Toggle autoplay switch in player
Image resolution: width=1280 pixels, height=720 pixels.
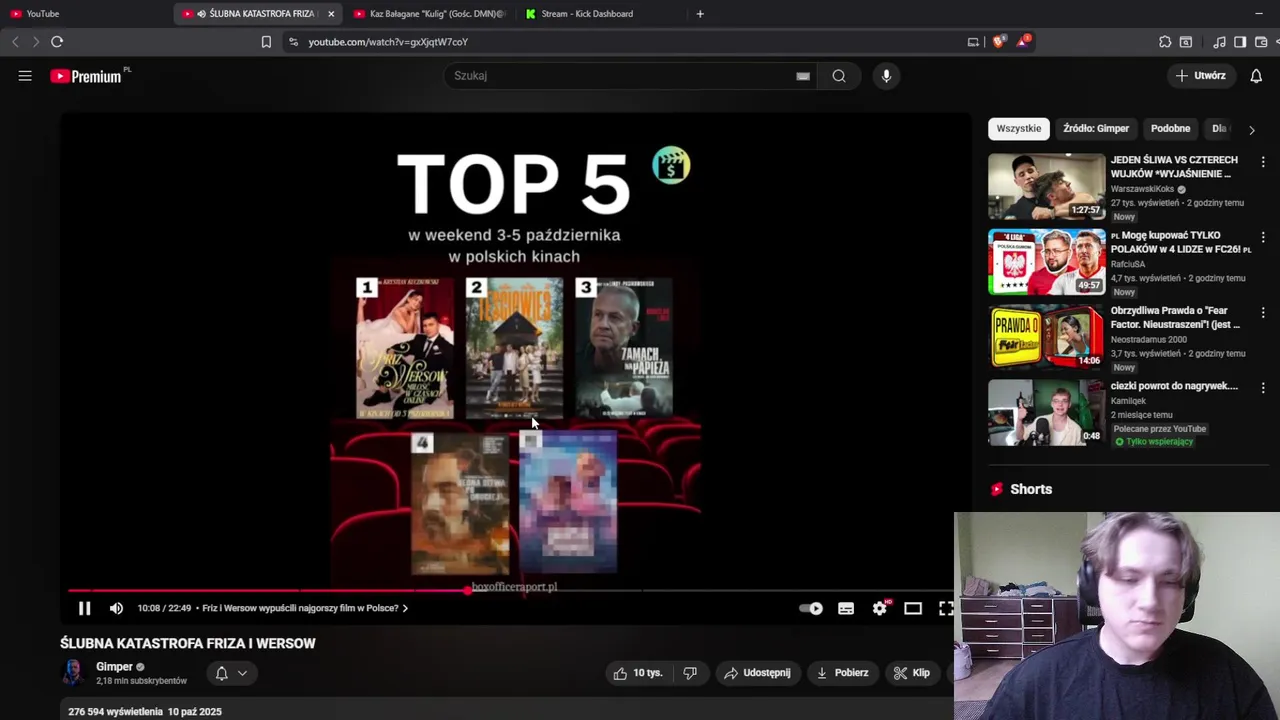tap(811, 608)
